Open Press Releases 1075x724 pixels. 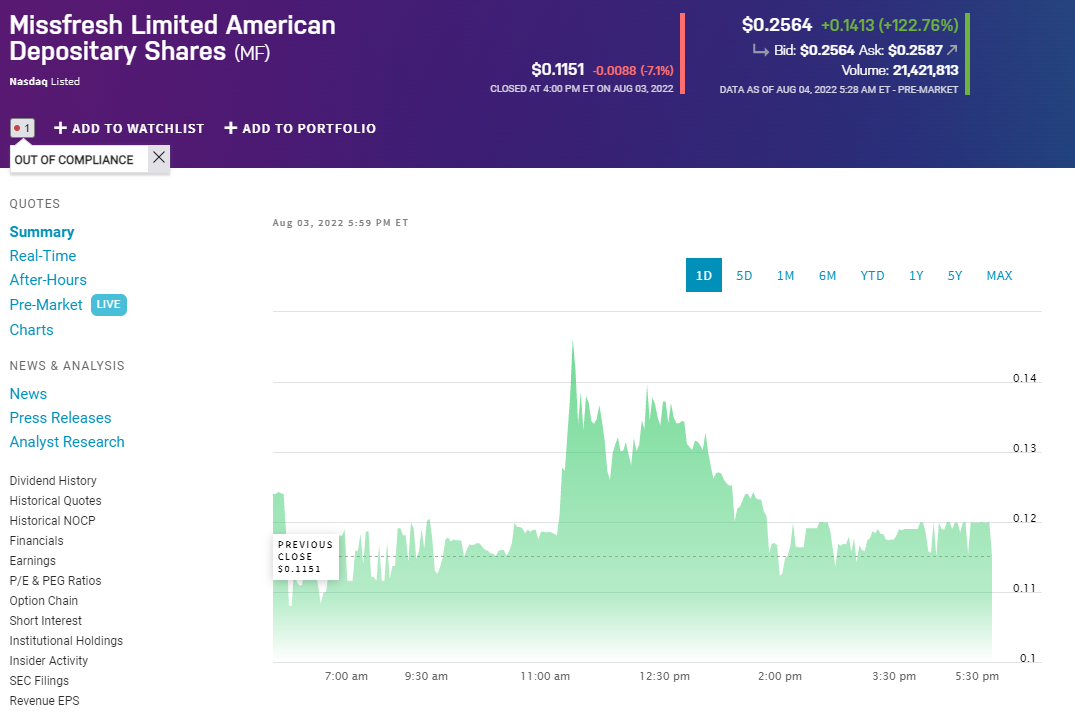tap(60, 417)
